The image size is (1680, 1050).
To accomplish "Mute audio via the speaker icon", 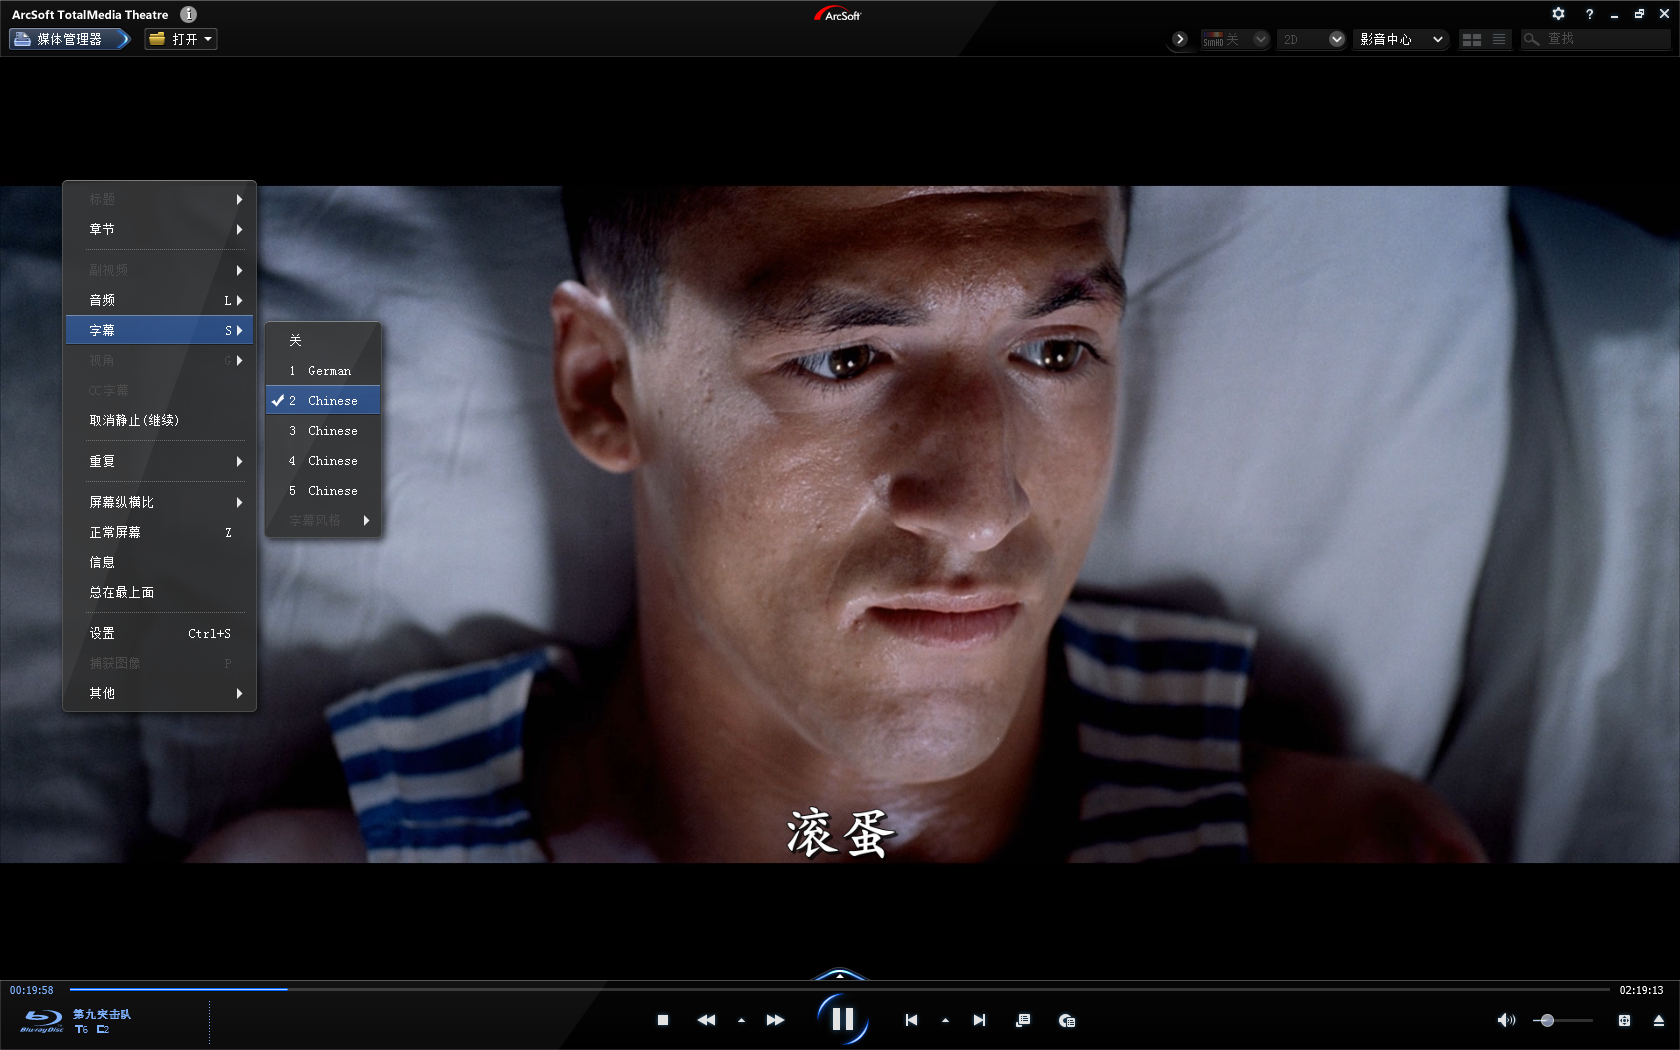I will (1505, 1020).
